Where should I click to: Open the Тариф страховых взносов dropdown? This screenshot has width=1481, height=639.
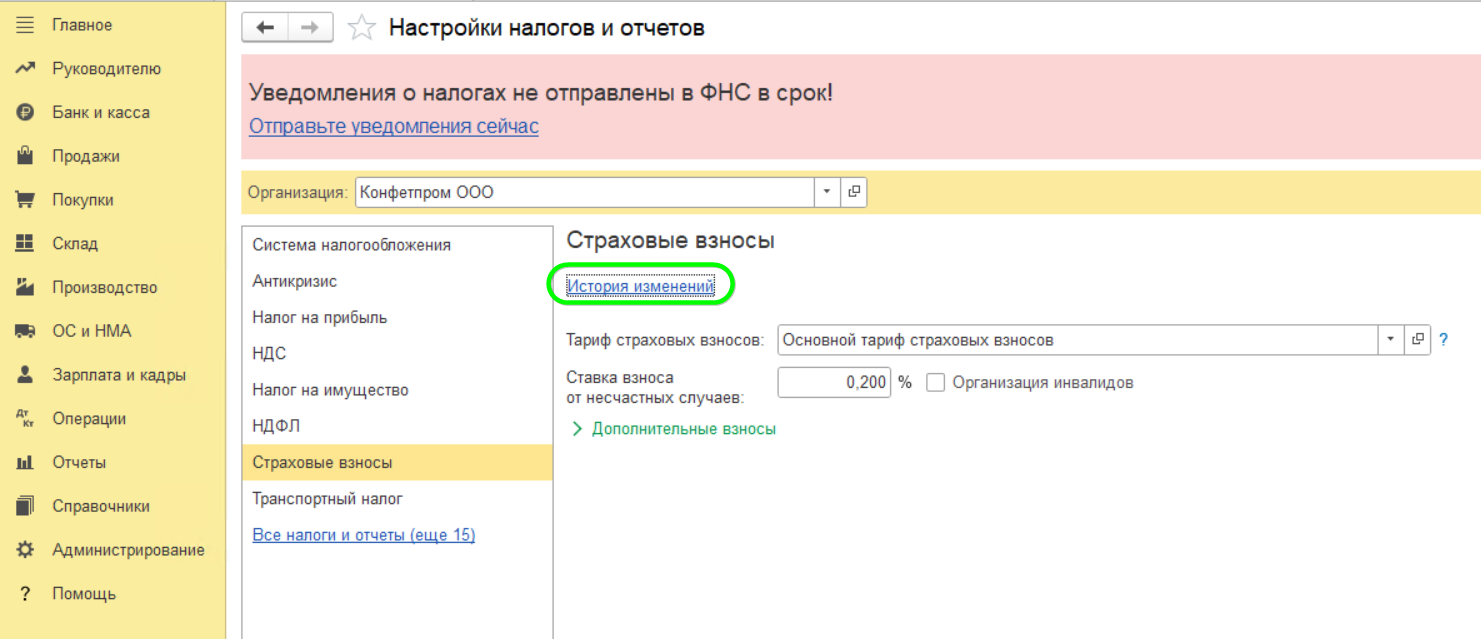tap(1390, 340)
